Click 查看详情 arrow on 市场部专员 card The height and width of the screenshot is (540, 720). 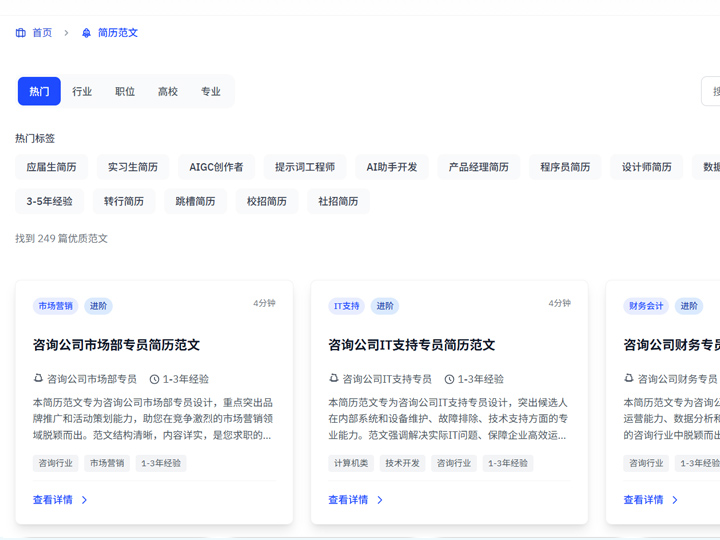tap(84, 500)
